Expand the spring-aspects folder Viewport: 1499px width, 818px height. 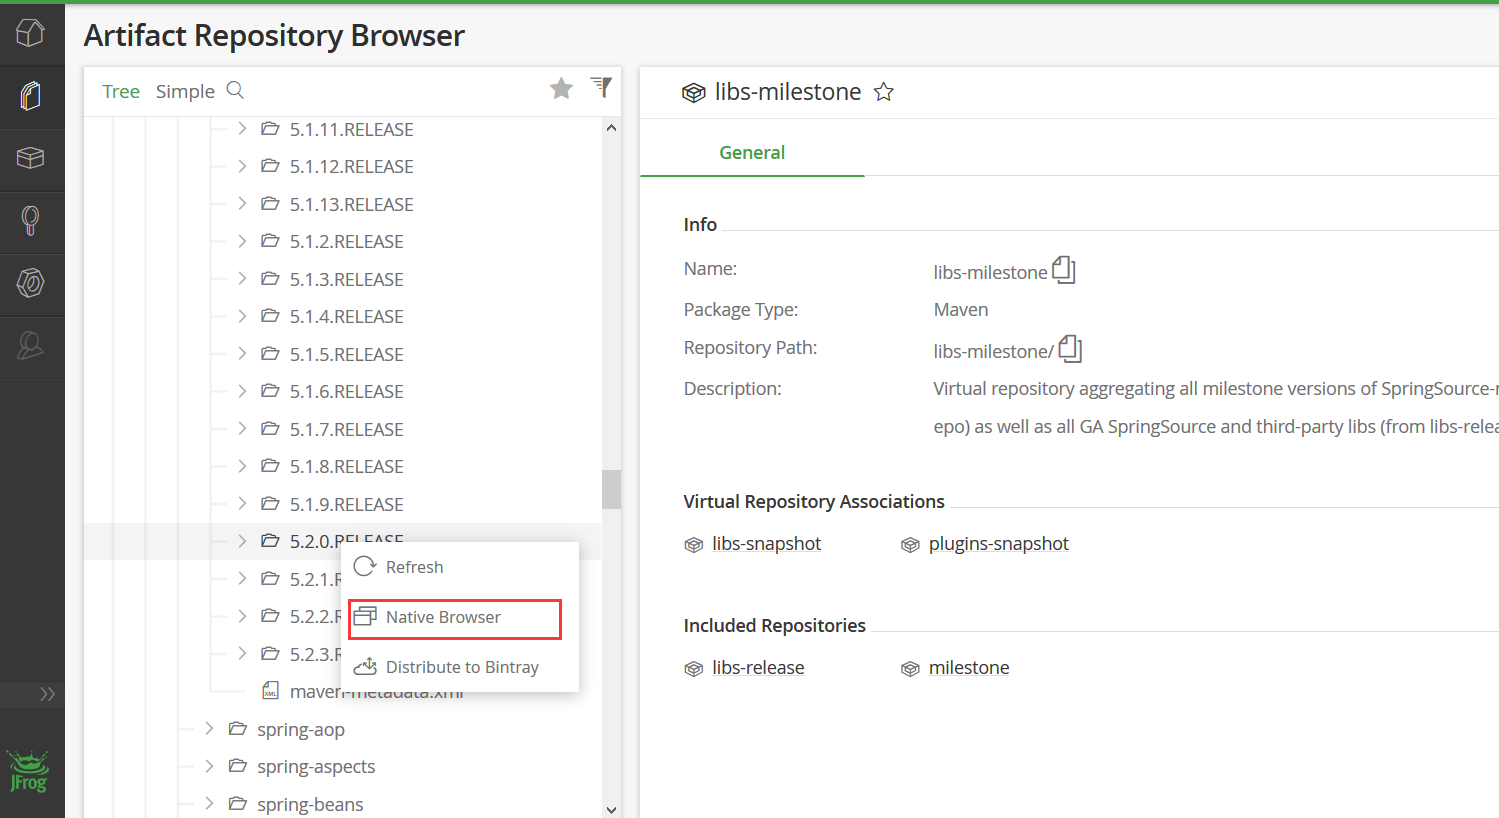click(209, 766)
